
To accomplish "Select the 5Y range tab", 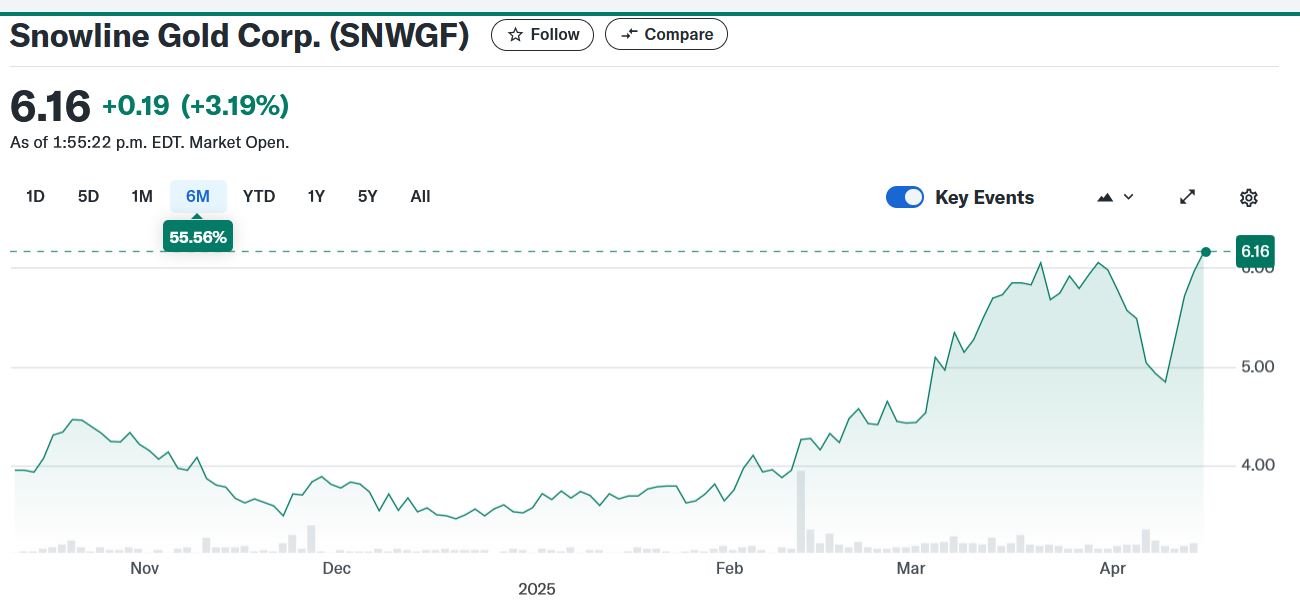I will [368, 196].
